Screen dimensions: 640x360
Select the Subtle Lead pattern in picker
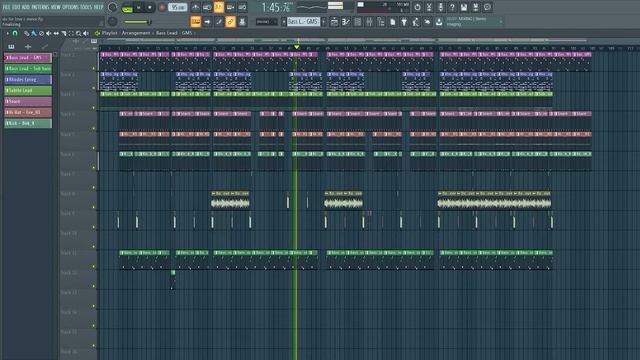click(x=28, y=90)
